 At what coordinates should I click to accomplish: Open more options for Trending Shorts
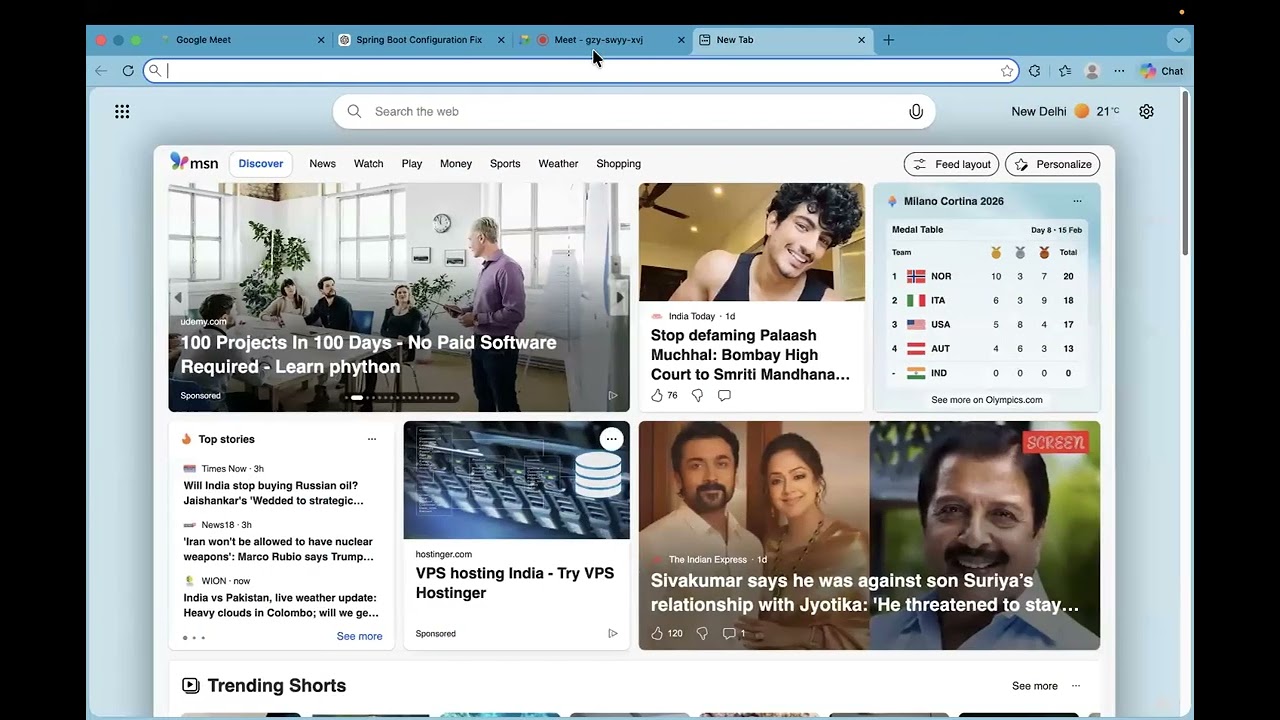[1076, 686]
